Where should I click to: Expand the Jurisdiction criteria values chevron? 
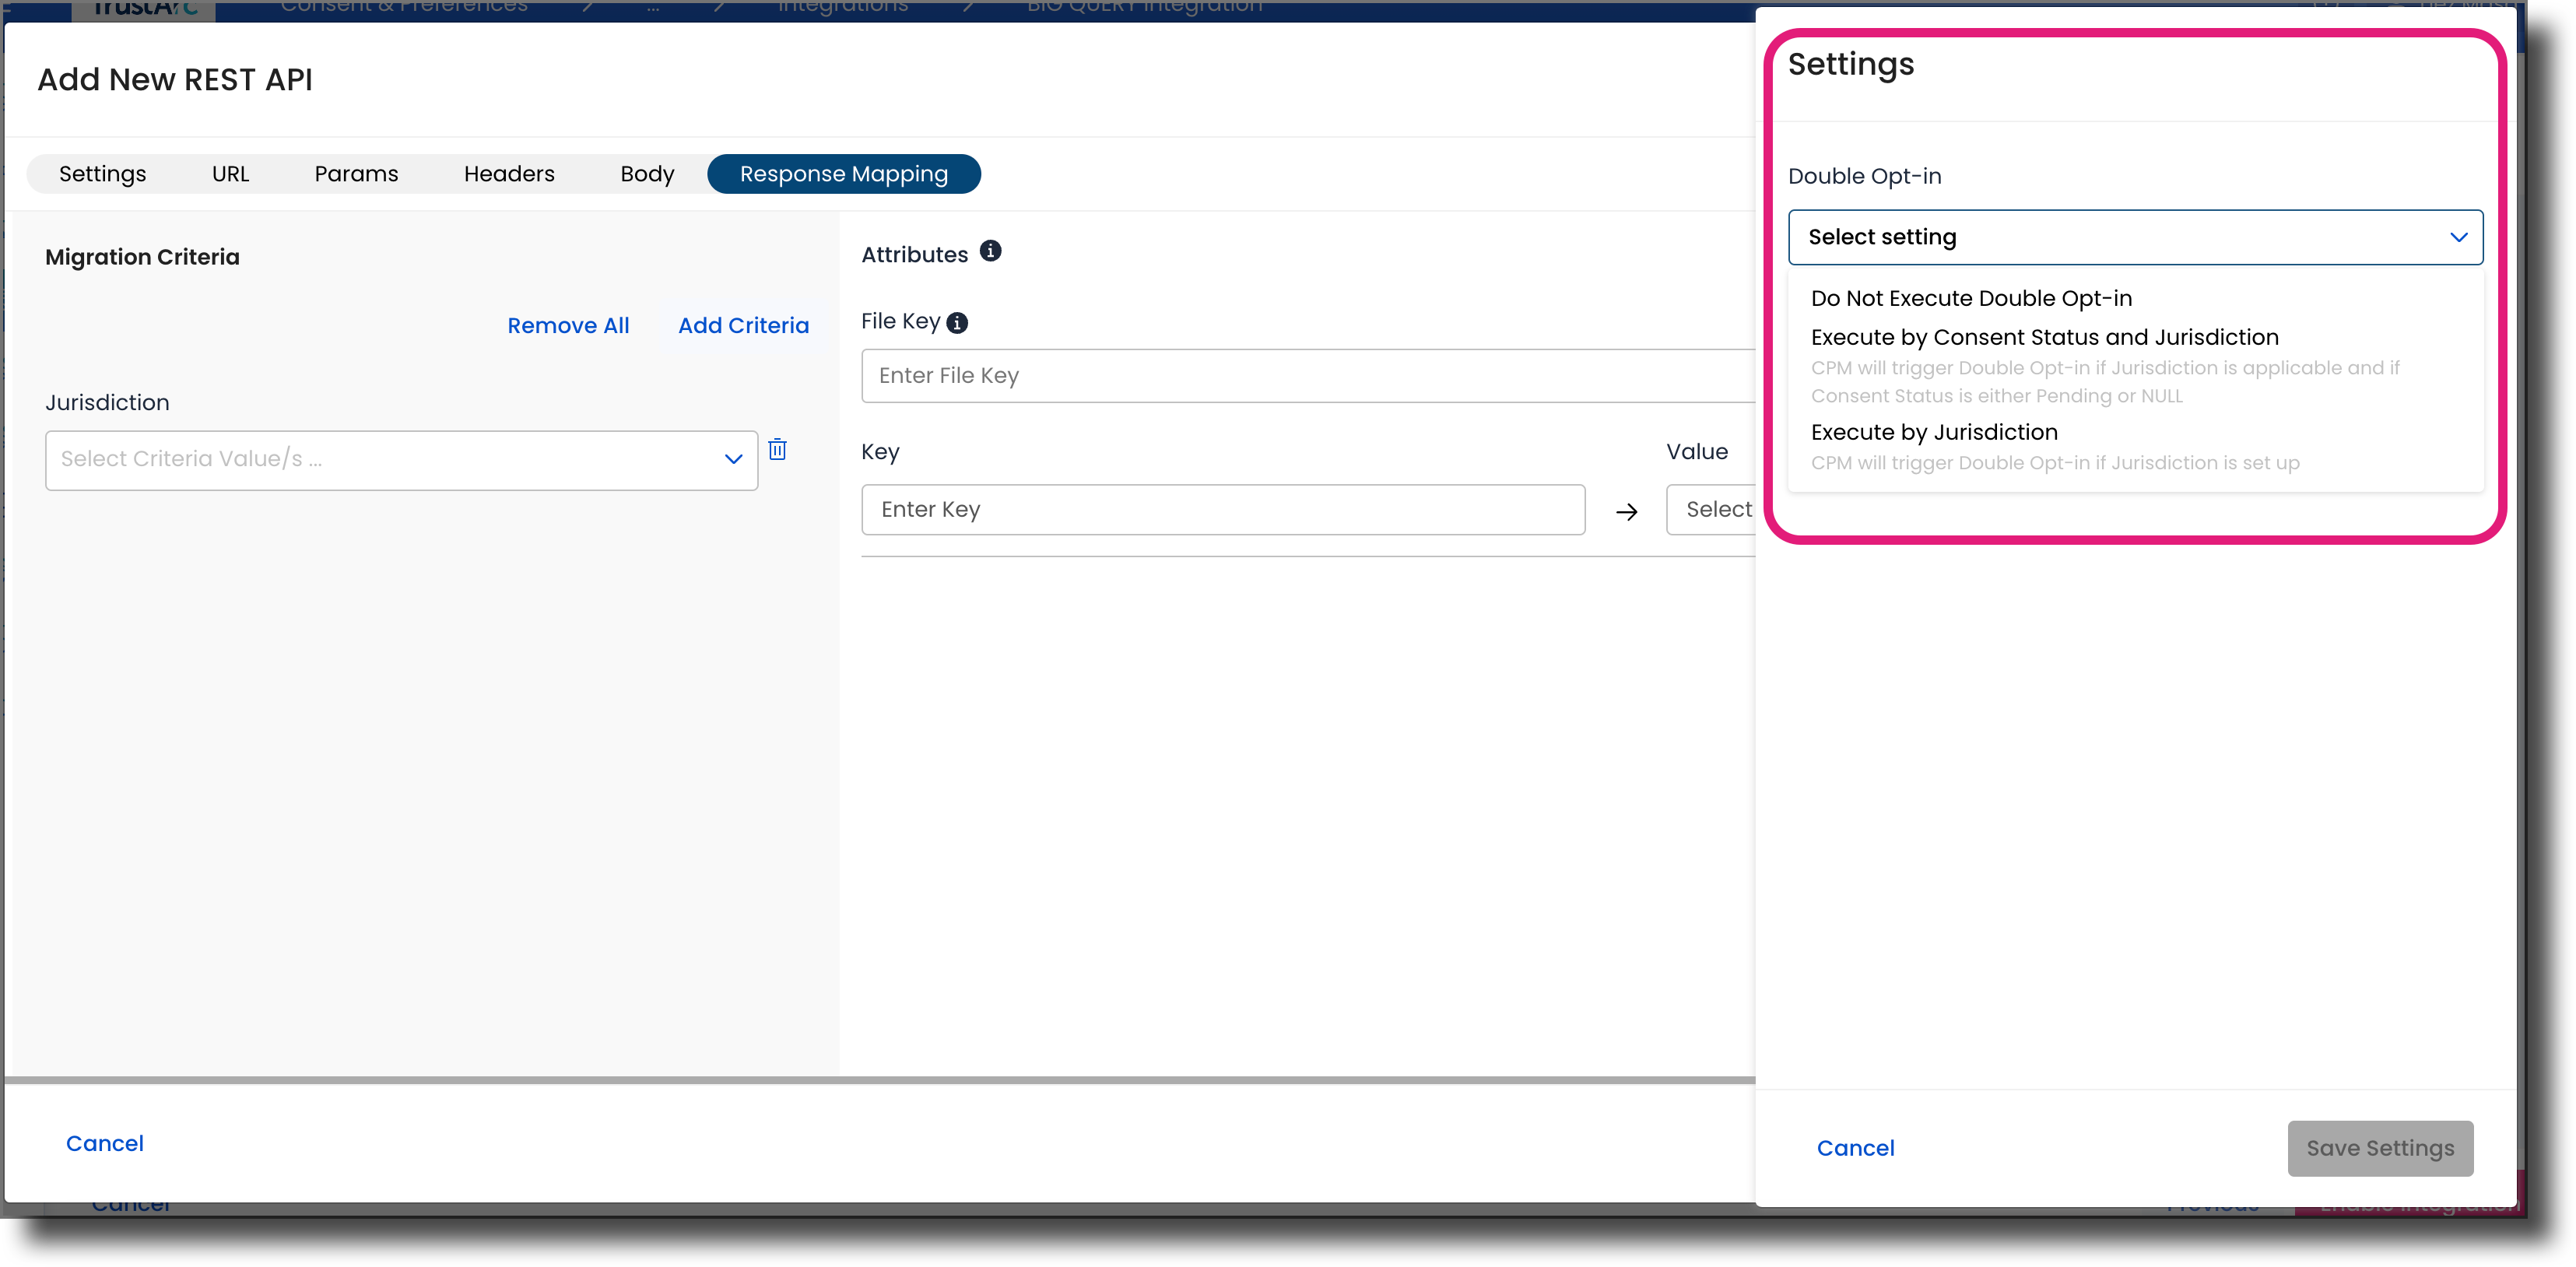tap(733, 459)
